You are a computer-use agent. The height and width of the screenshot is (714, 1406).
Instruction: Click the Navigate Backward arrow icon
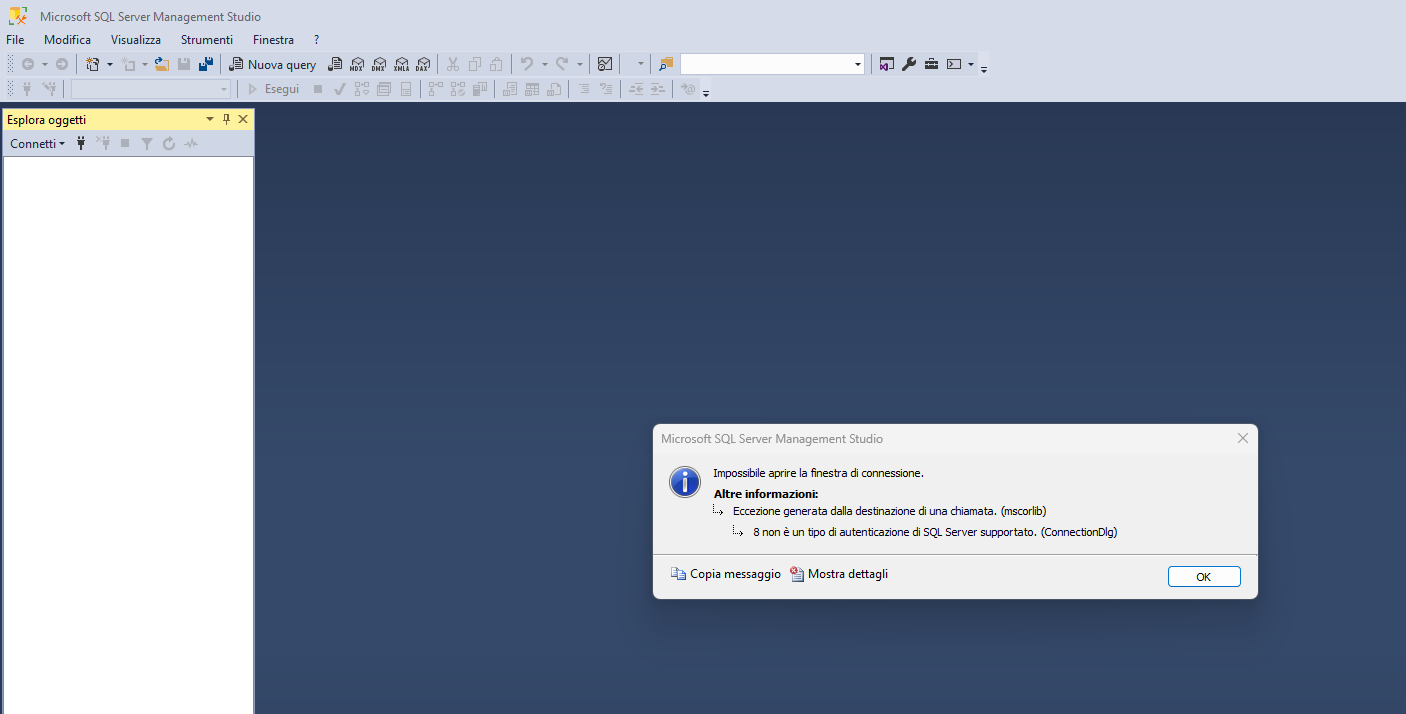coord(27,64)
